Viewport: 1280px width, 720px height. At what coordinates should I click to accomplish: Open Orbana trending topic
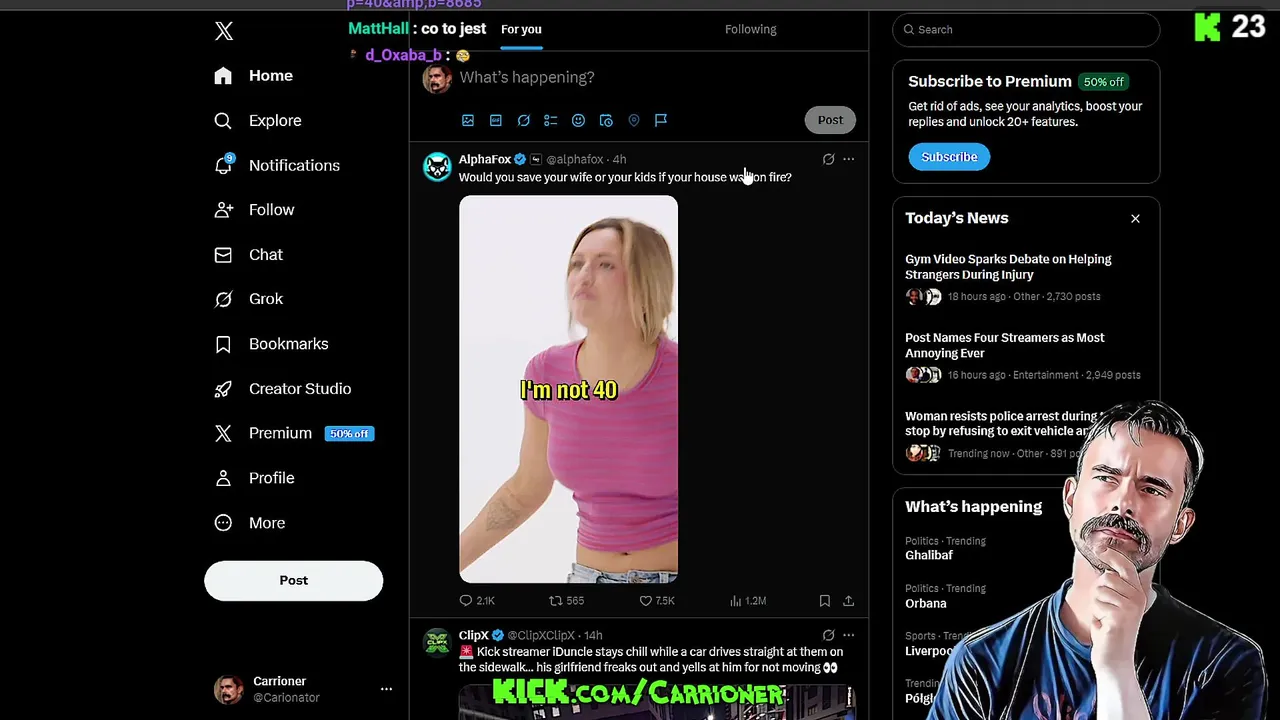pos(926,604)
